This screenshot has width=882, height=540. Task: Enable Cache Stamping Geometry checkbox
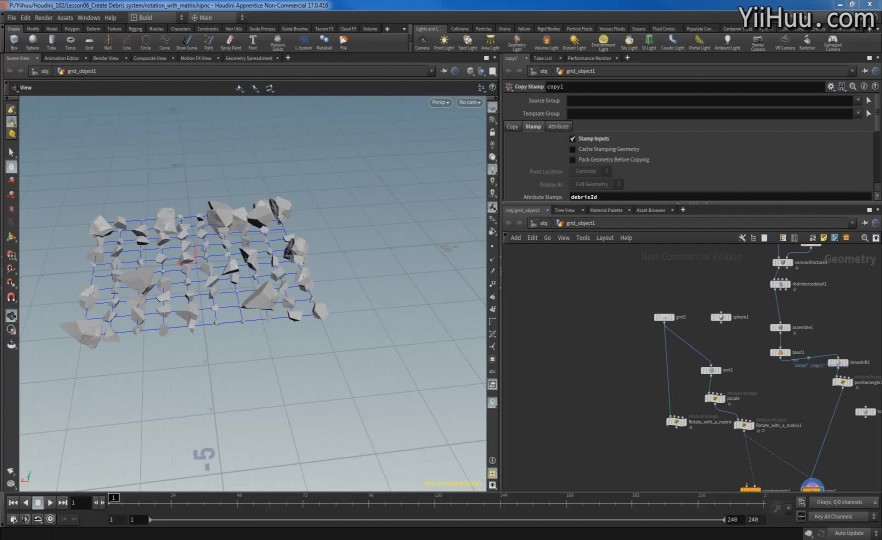[573, 149]
